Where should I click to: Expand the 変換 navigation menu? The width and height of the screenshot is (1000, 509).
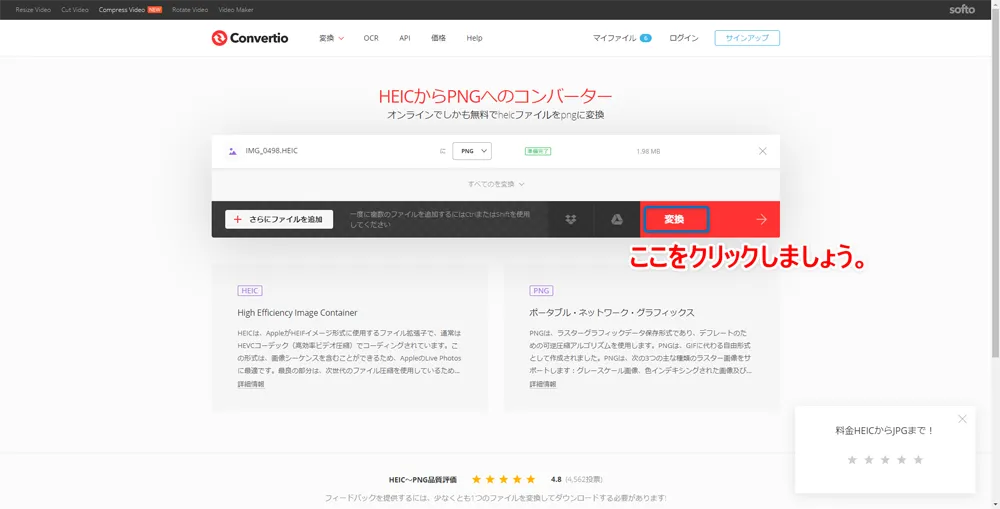[x=332, y=38]
